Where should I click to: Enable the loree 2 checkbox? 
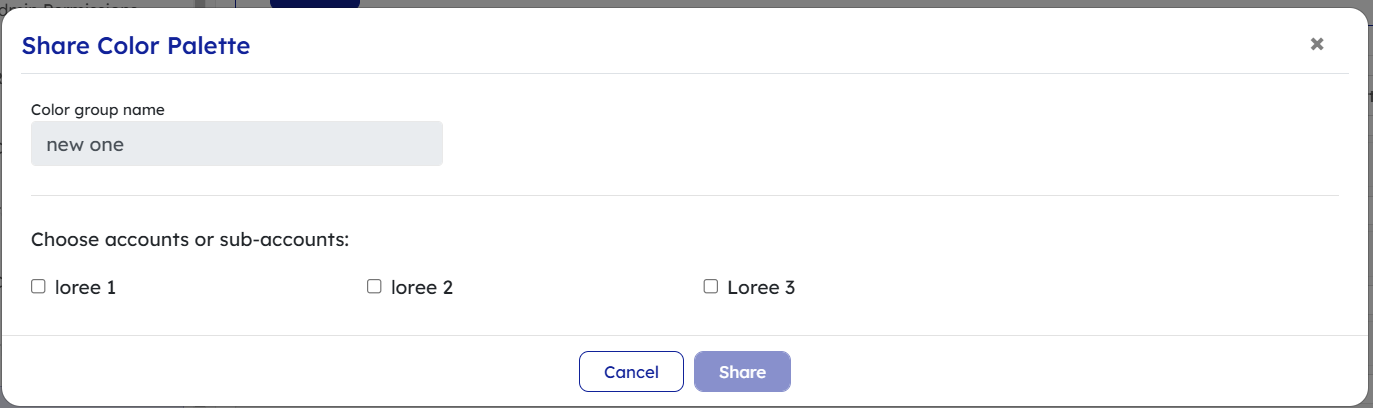pos(375,287)
